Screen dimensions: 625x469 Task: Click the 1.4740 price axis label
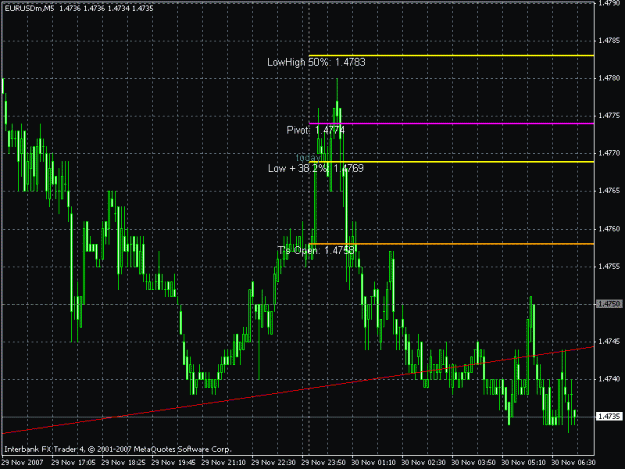[609, 379]
